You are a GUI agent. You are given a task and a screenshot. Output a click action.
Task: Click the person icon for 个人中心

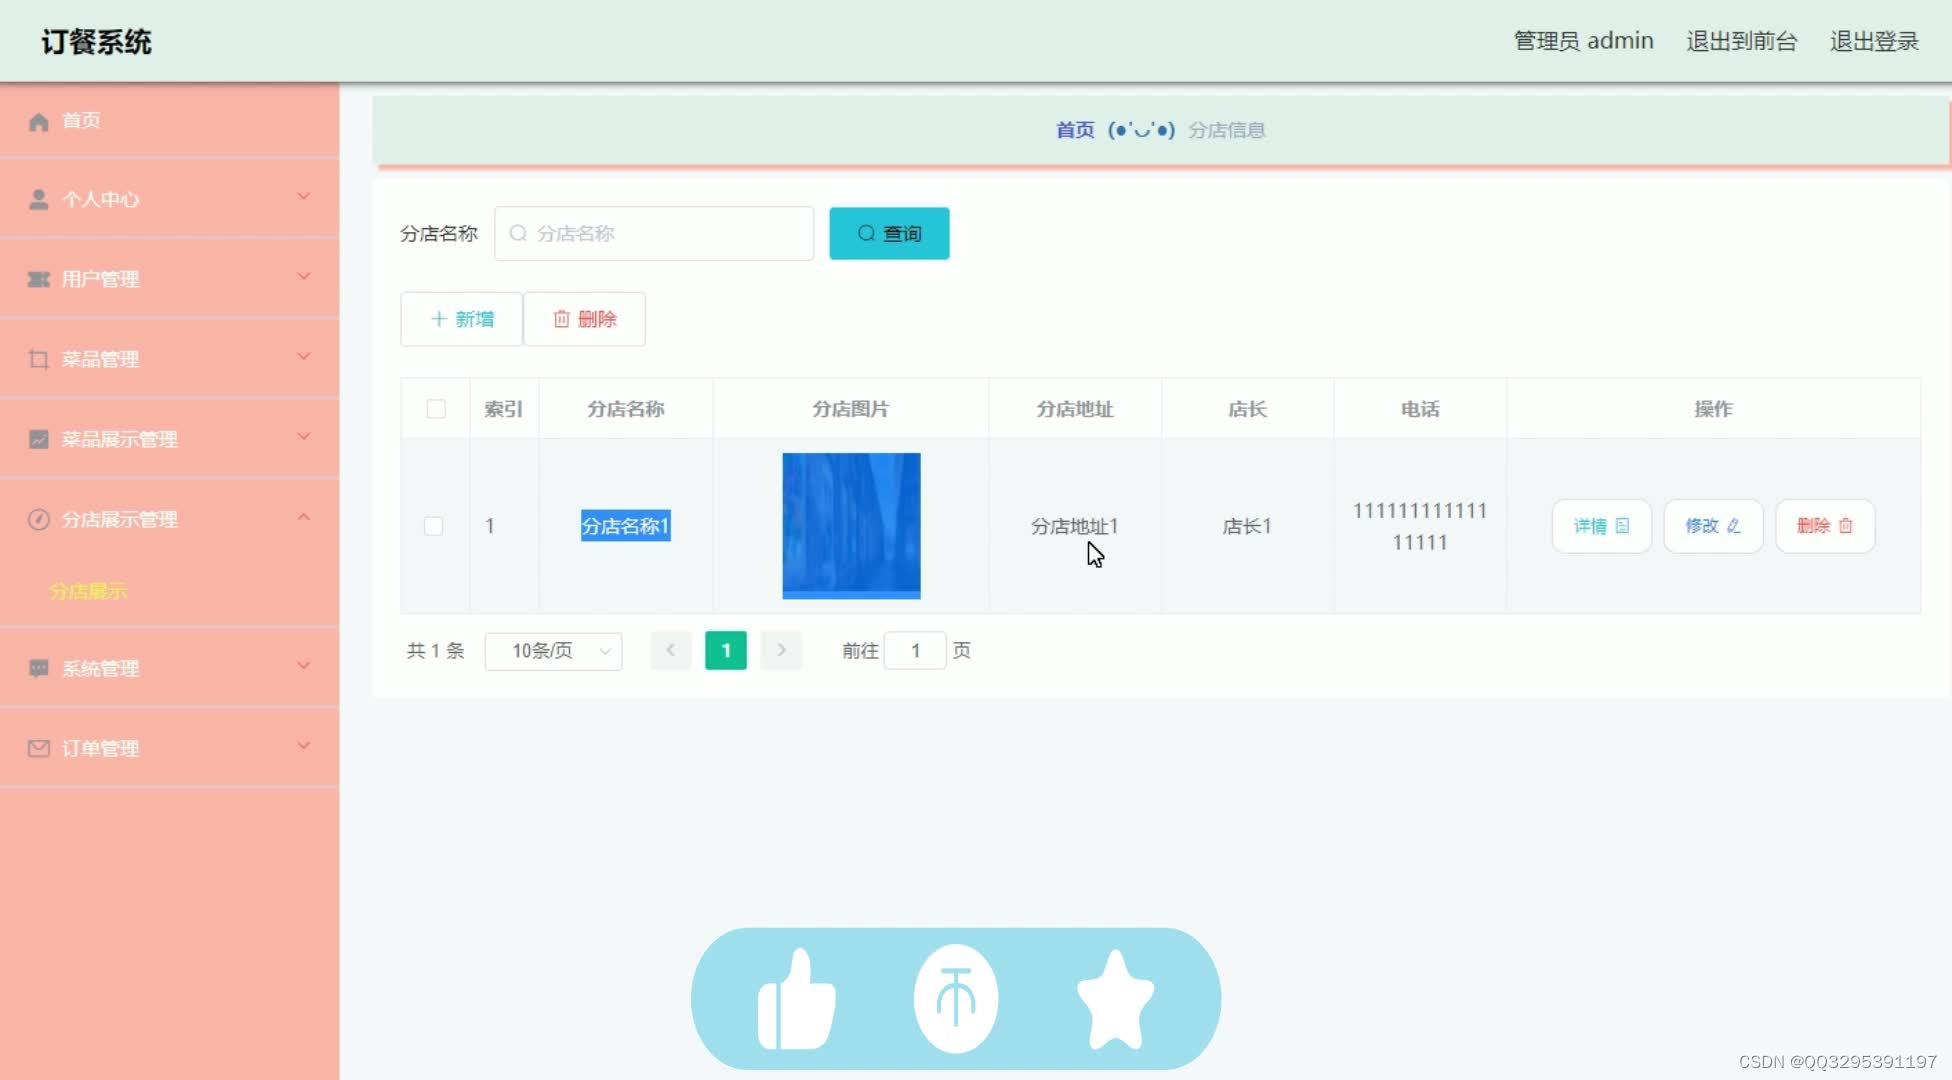(x=39, y=199)
